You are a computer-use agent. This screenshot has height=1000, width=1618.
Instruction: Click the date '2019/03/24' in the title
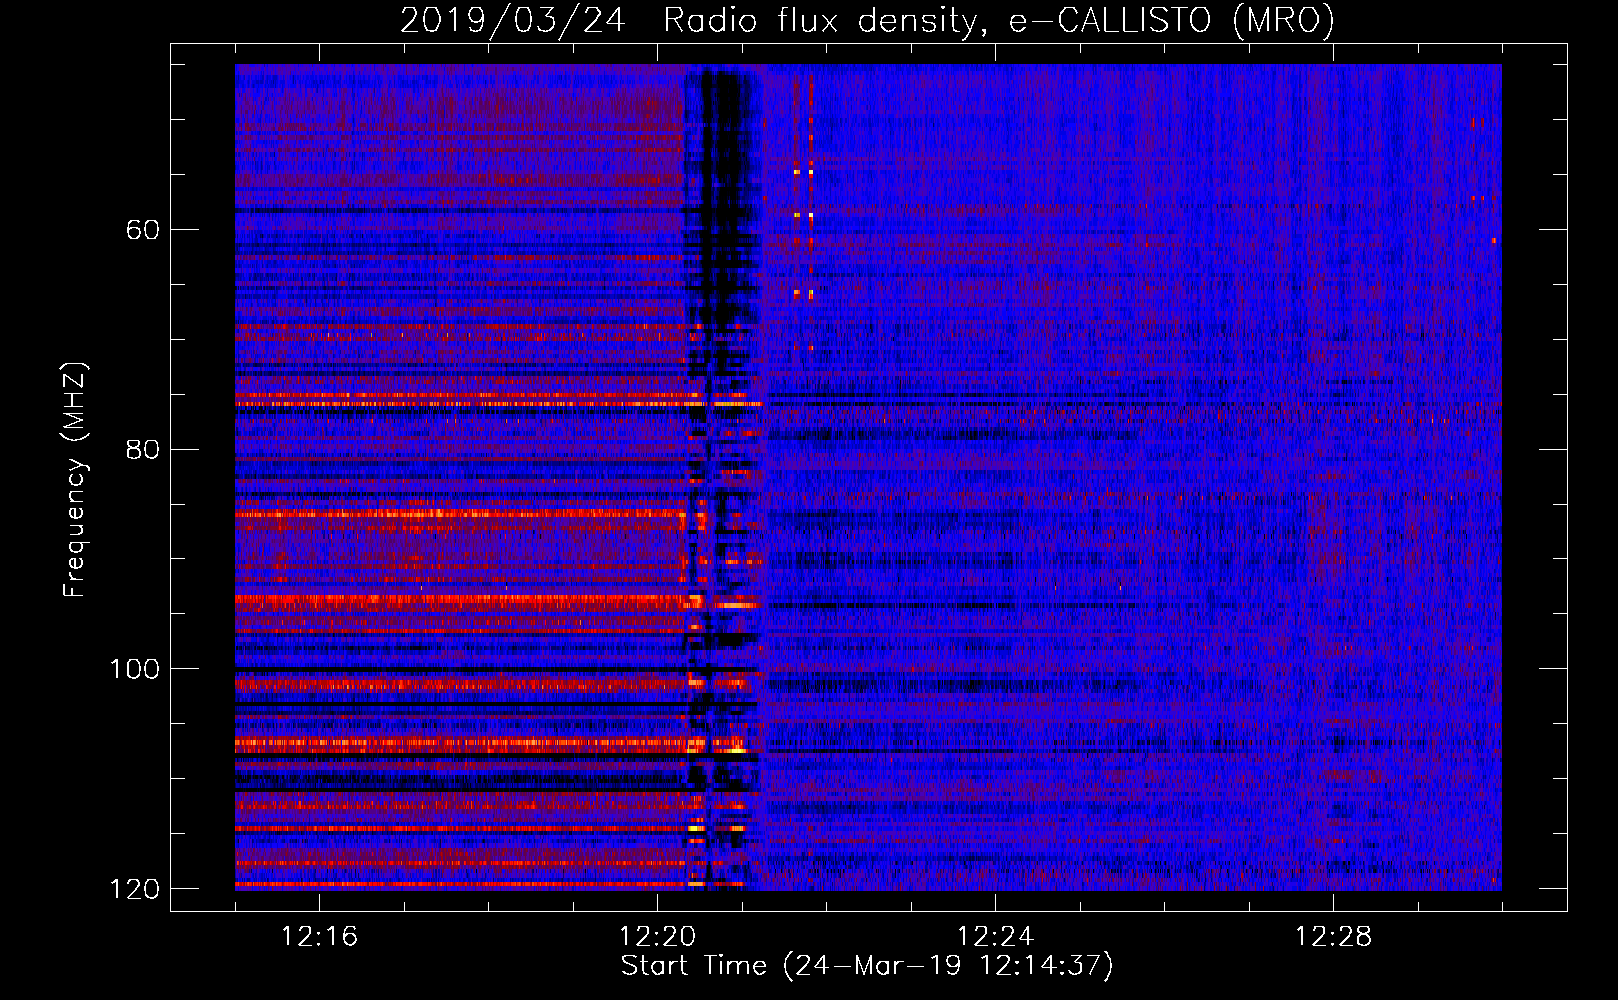coord(513,20)
